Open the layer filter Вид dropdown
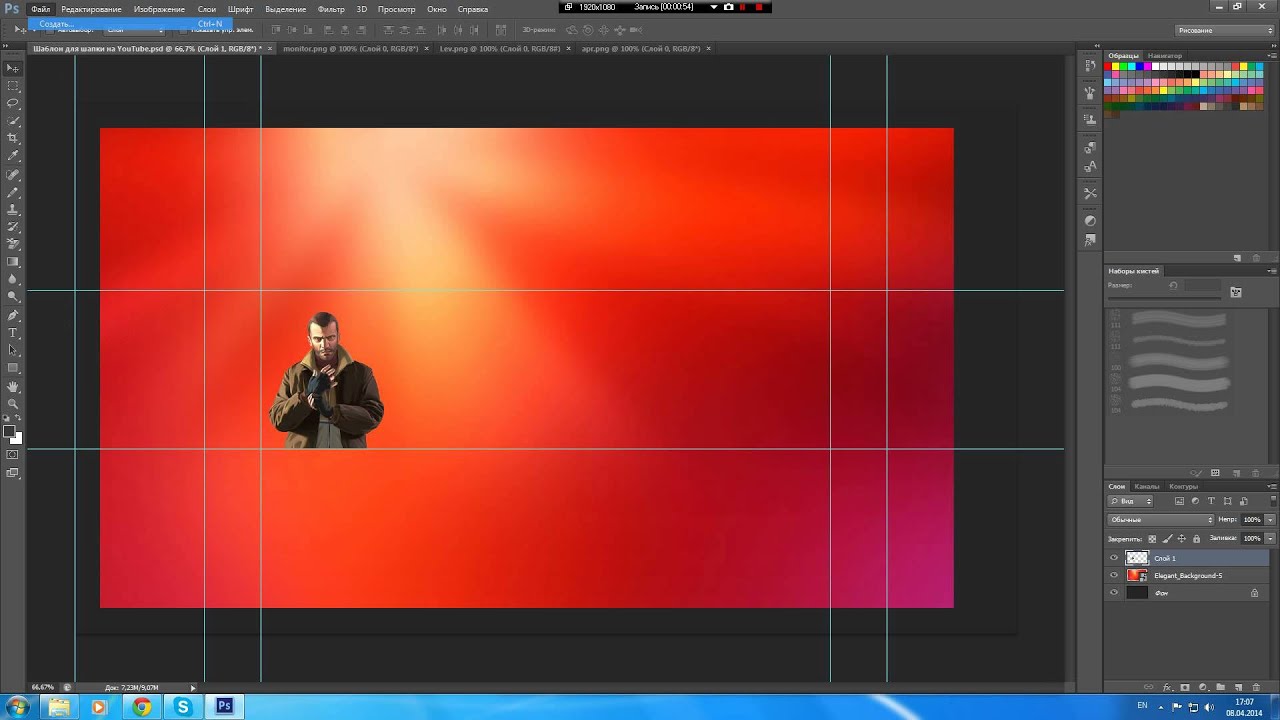Image resolution: width=1280 pixels, height=720 pixels. (1131, 501)
